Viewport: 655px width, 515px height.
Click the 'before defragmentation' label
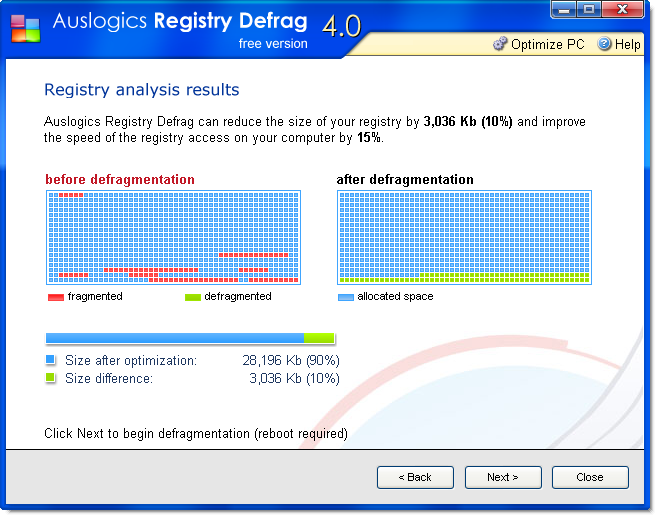tap(120, 180)
